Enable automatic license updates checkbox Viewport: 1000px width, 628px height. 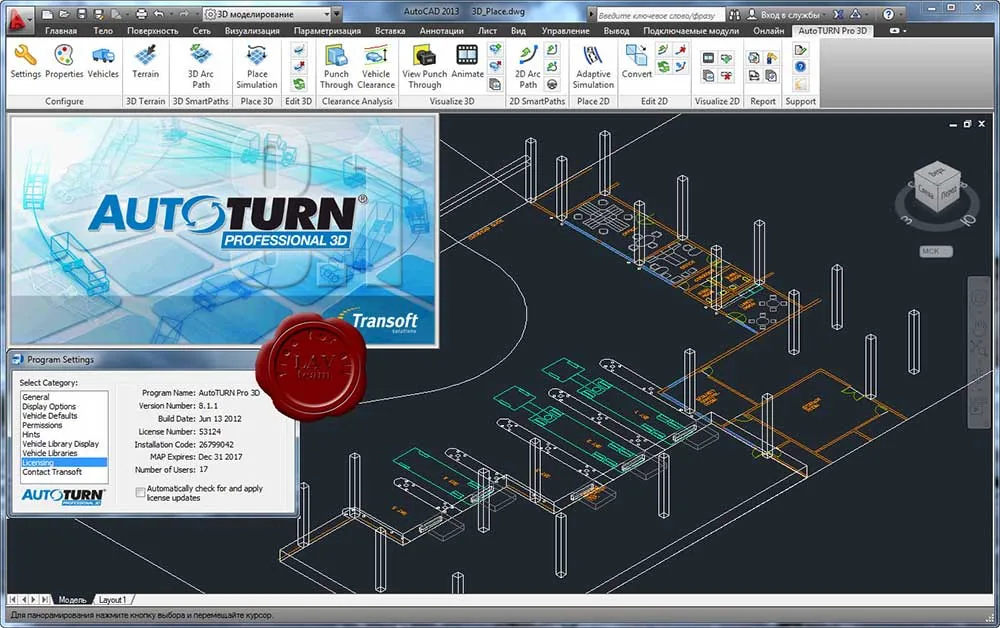pos(140,492)
